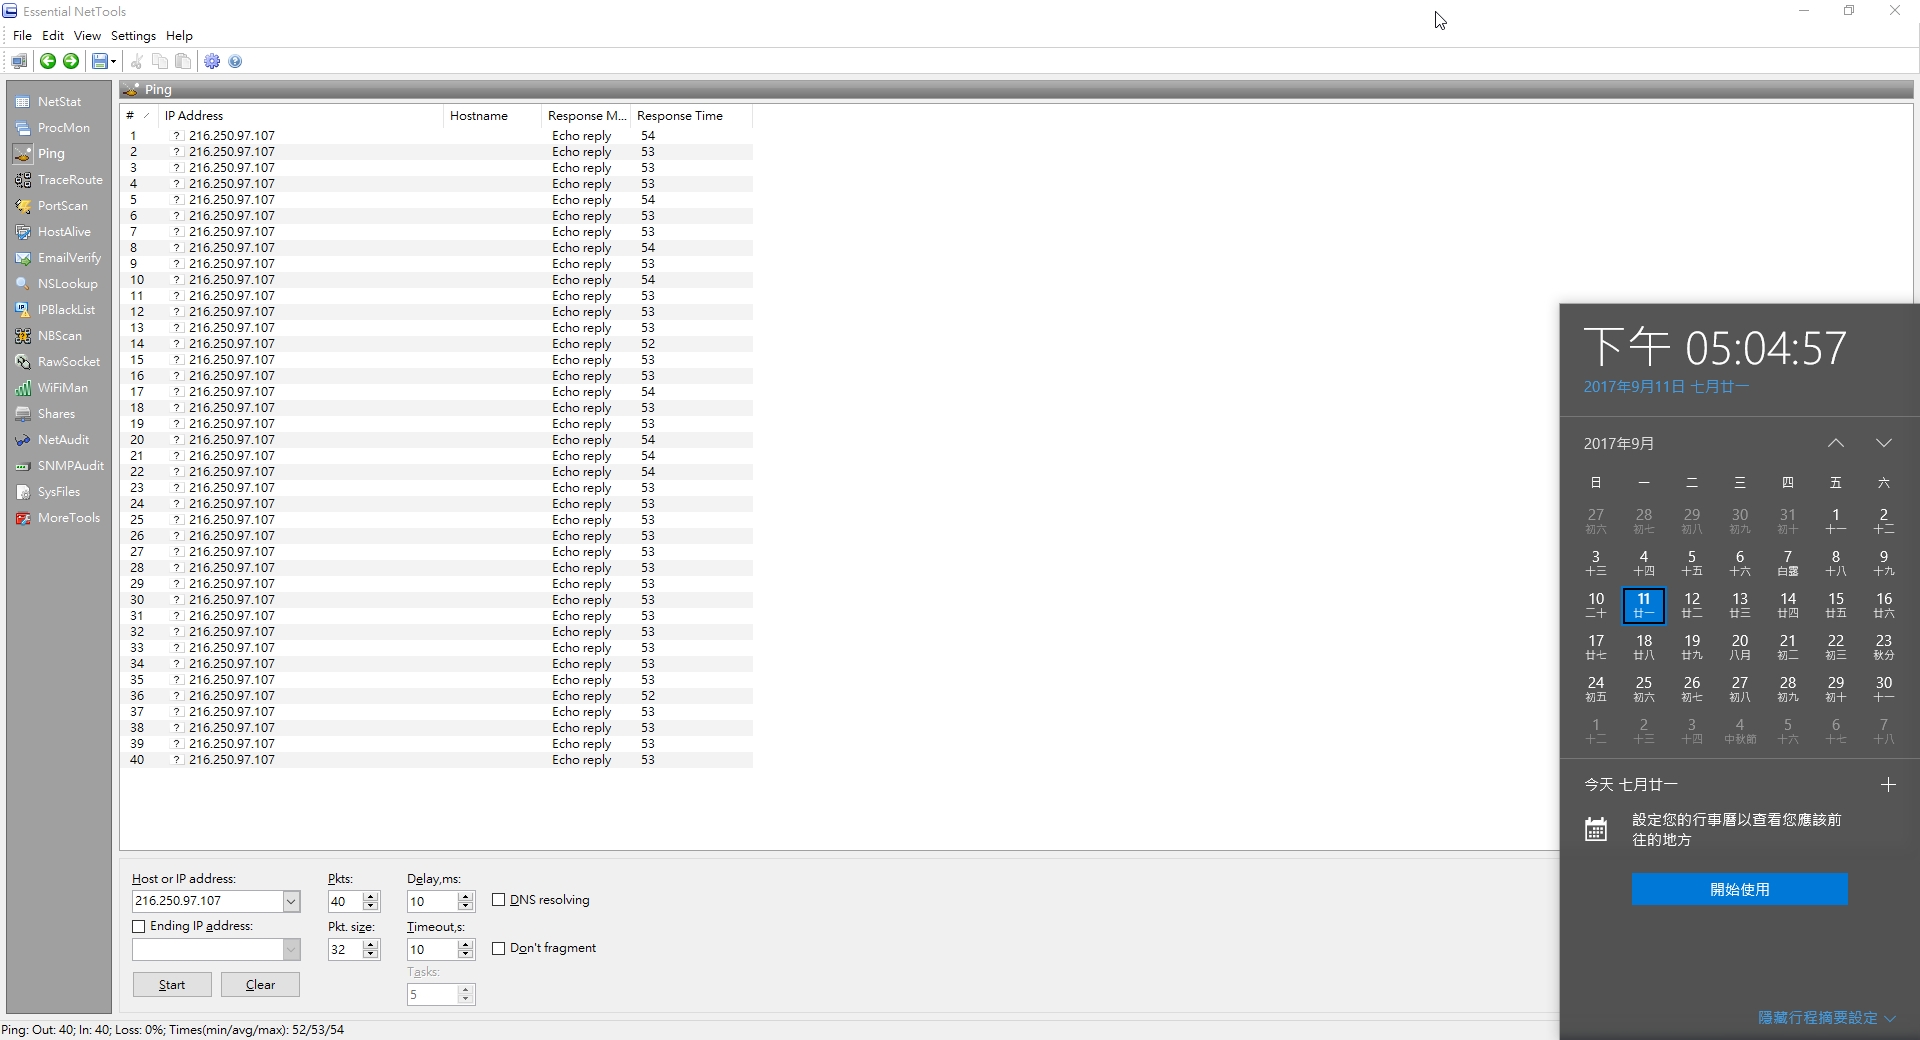This screenshot has height=1040, width=1920.
Task: Open the File menu
Action: point(22,36)
